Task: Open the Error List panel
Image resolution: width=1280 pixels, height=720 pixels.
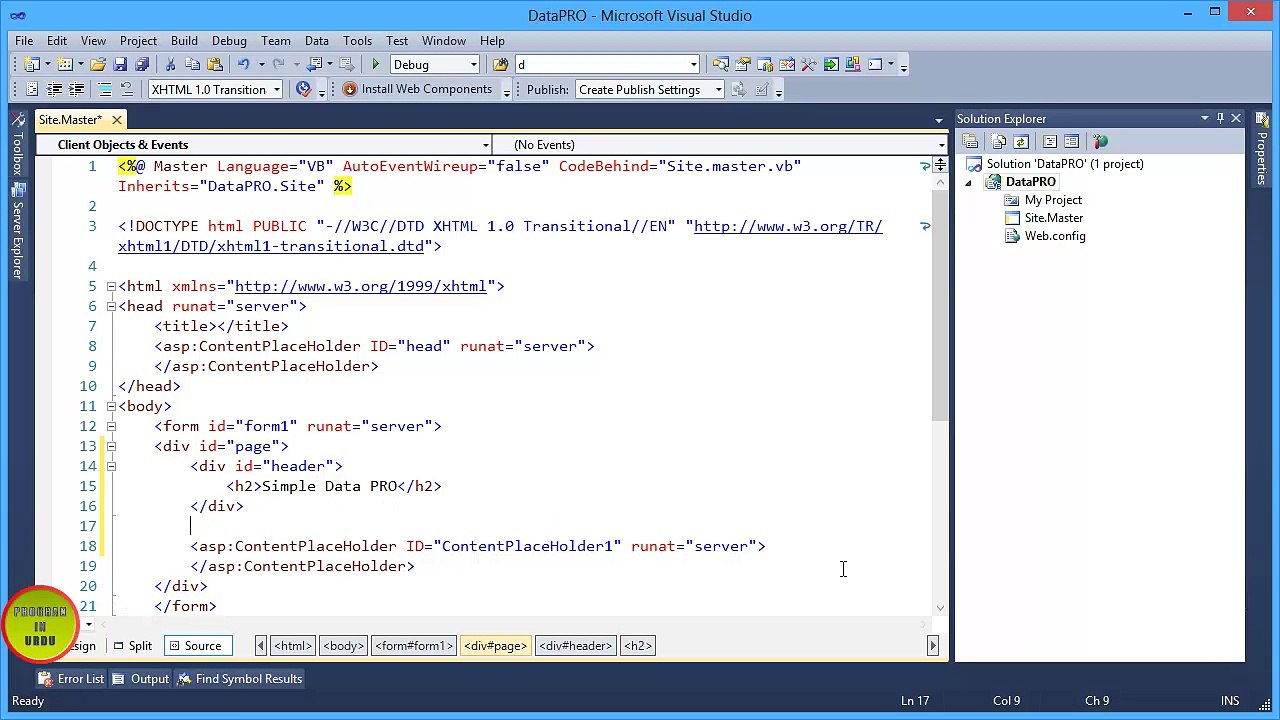Action: (72, 679)
